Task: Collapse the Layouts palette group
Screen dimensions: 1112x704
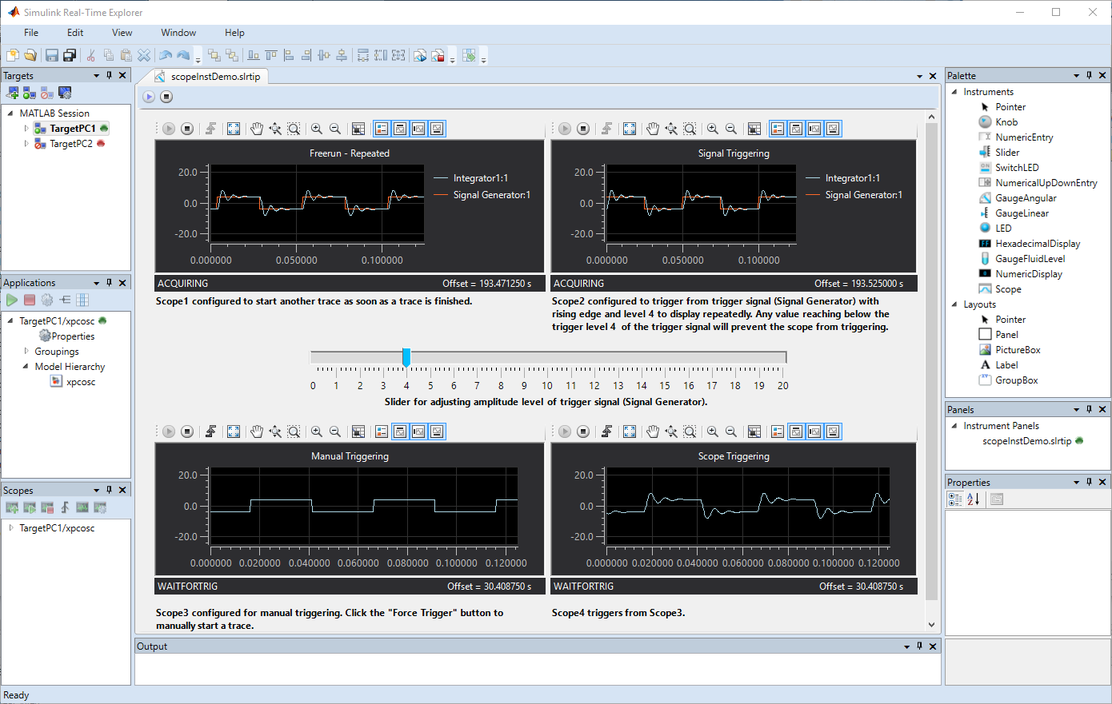Action: 955,304
